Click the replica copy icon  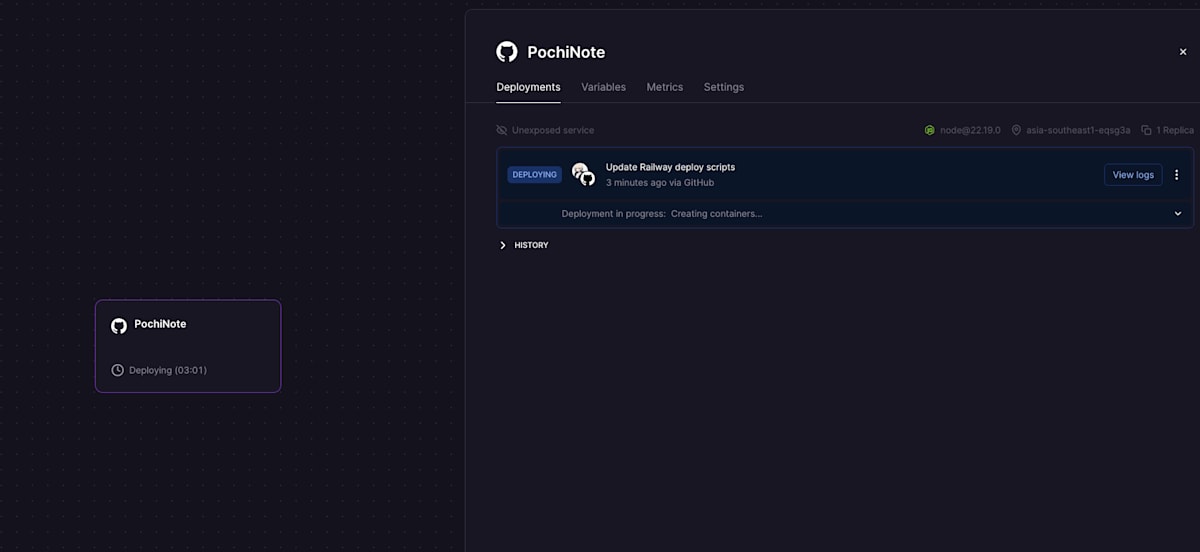click(1146, 130)
